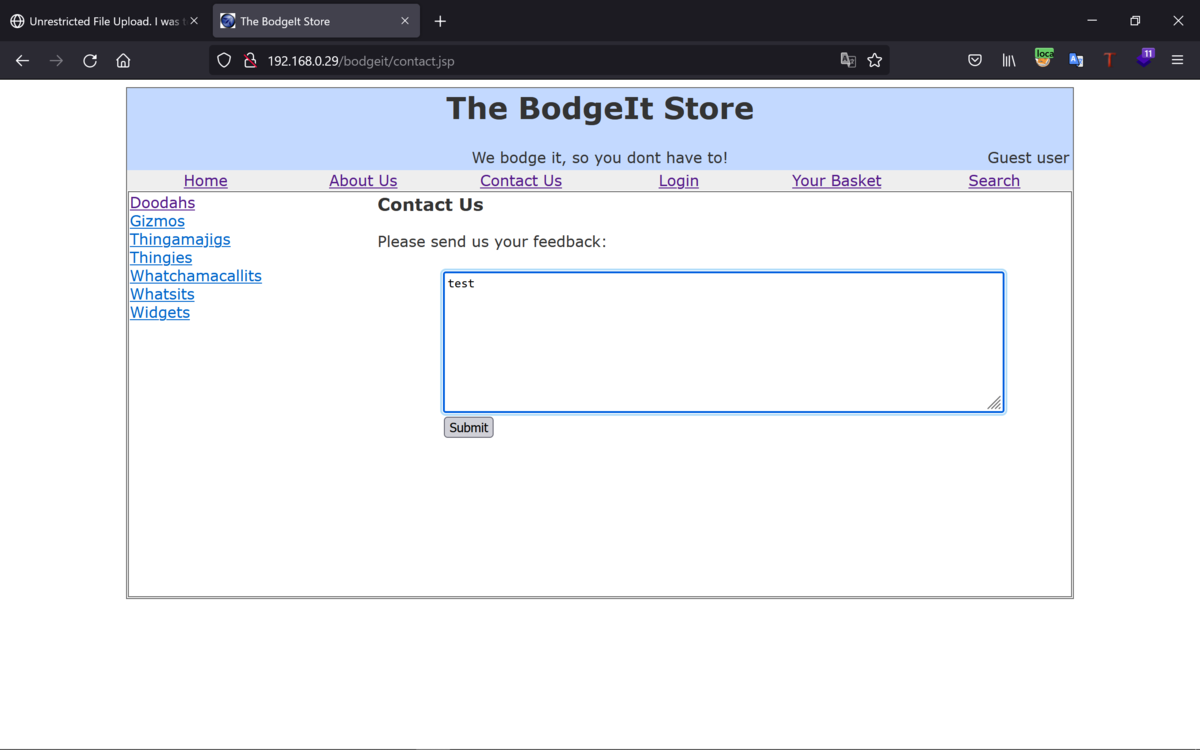Go to the Home page link
Screen dimensions: 1200x750
click(206, 181)
